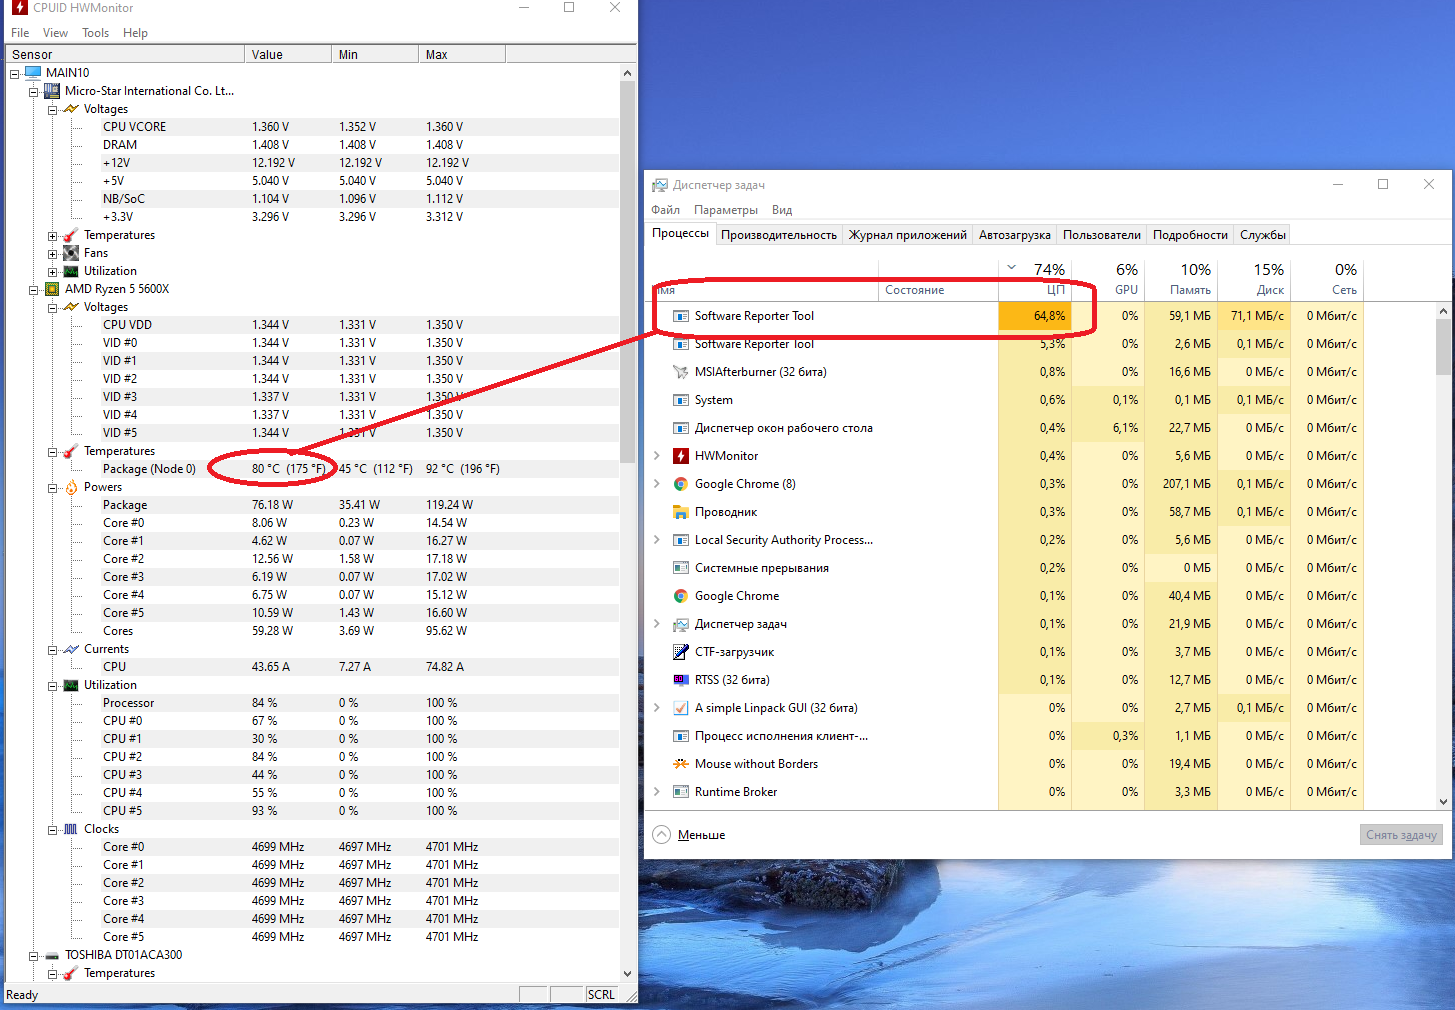Expand the HWMonitor process group in Task Manager
Image resolution: width=1455 pixels, height=1010 pixels.
coord(657,456)
